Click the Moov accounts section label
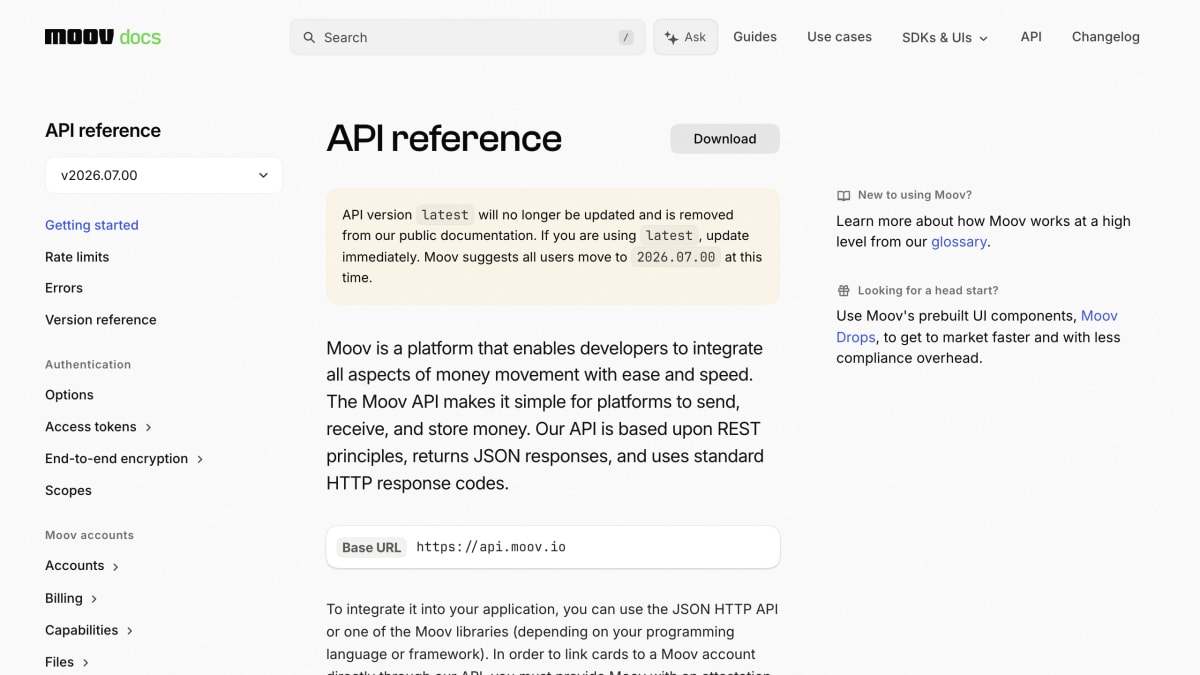Viewport: 1200px width, 675px height. tap(89, 535)
